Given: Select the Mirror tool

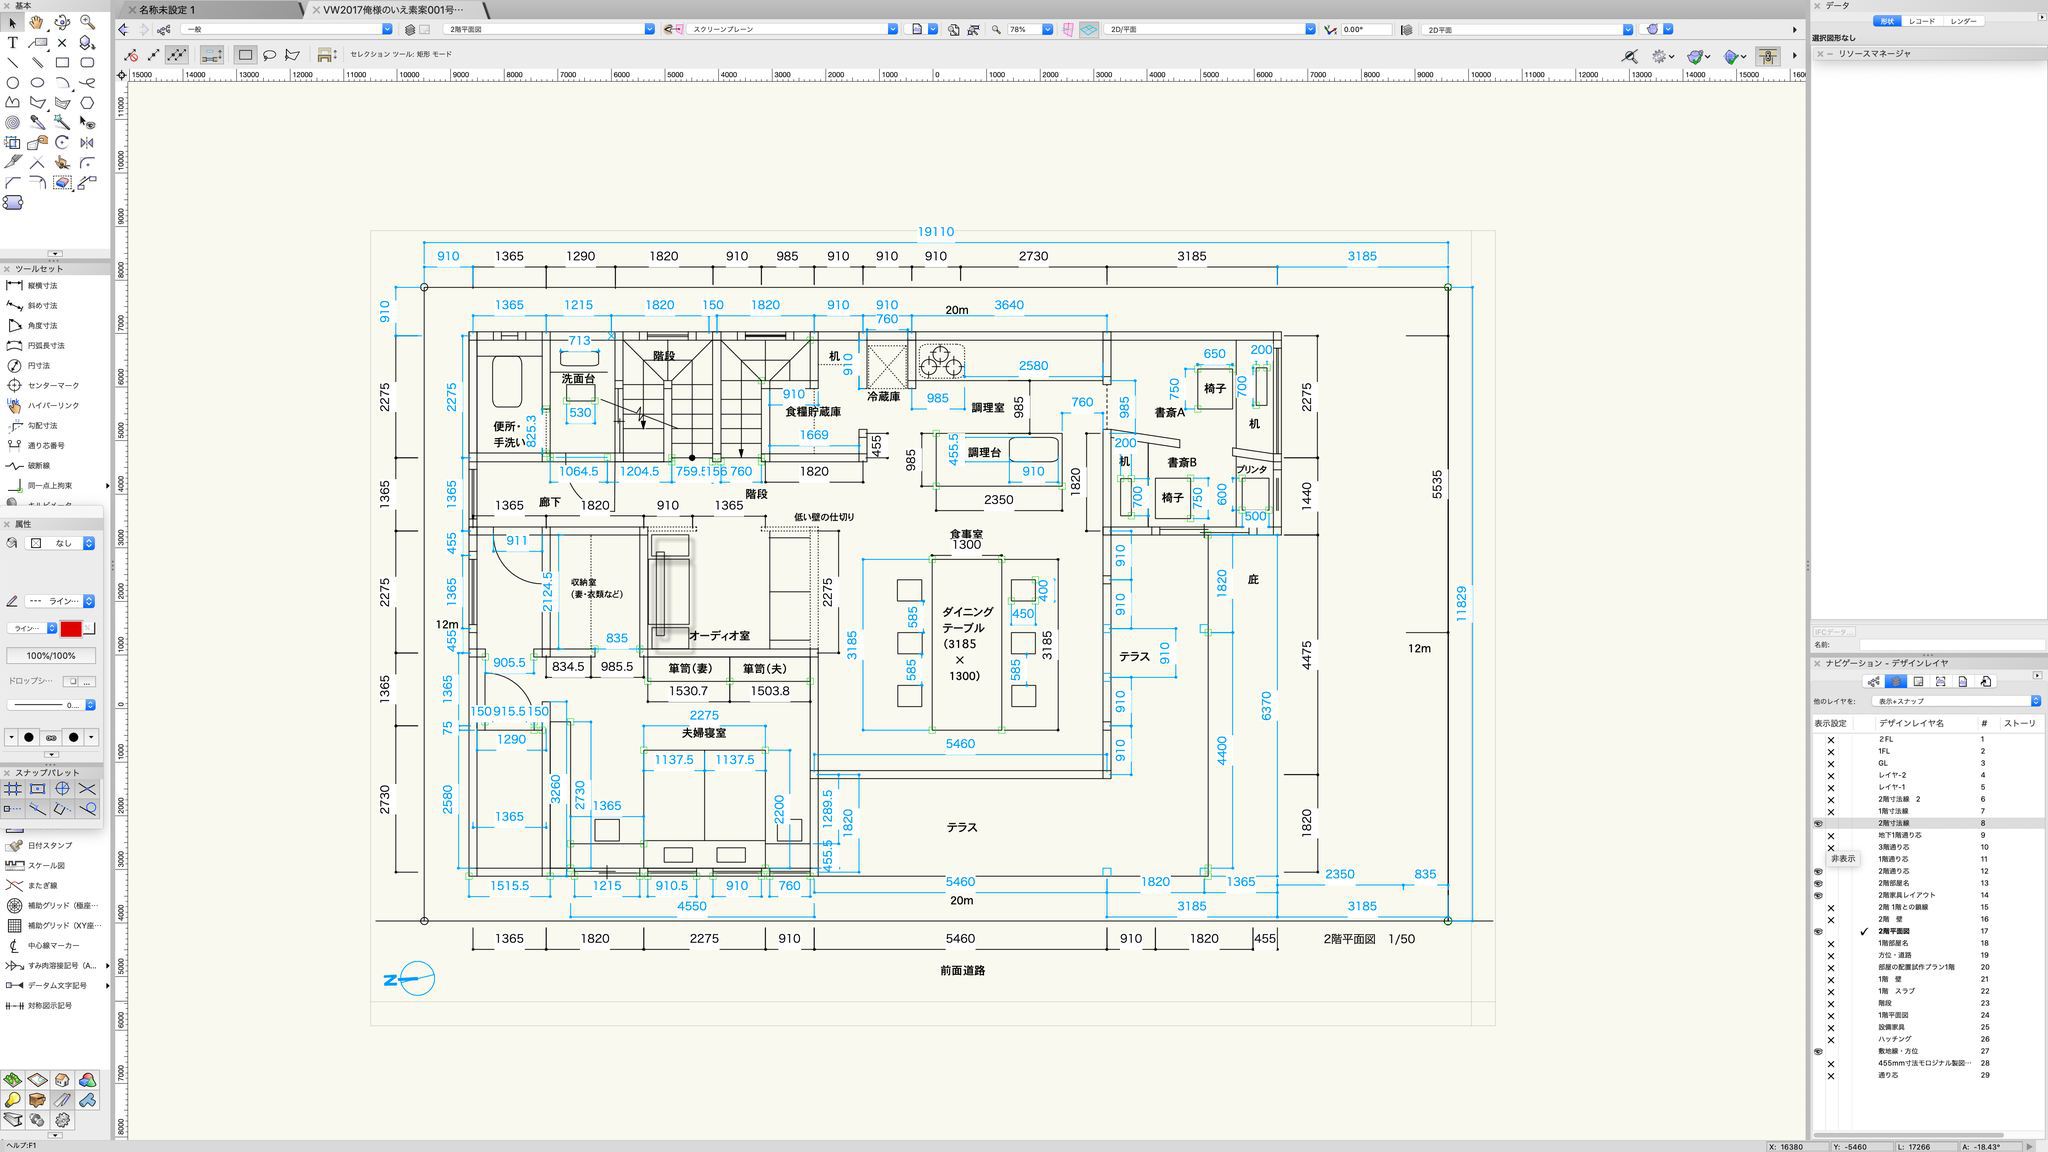Looking at the screenshot, I should 87,143.
